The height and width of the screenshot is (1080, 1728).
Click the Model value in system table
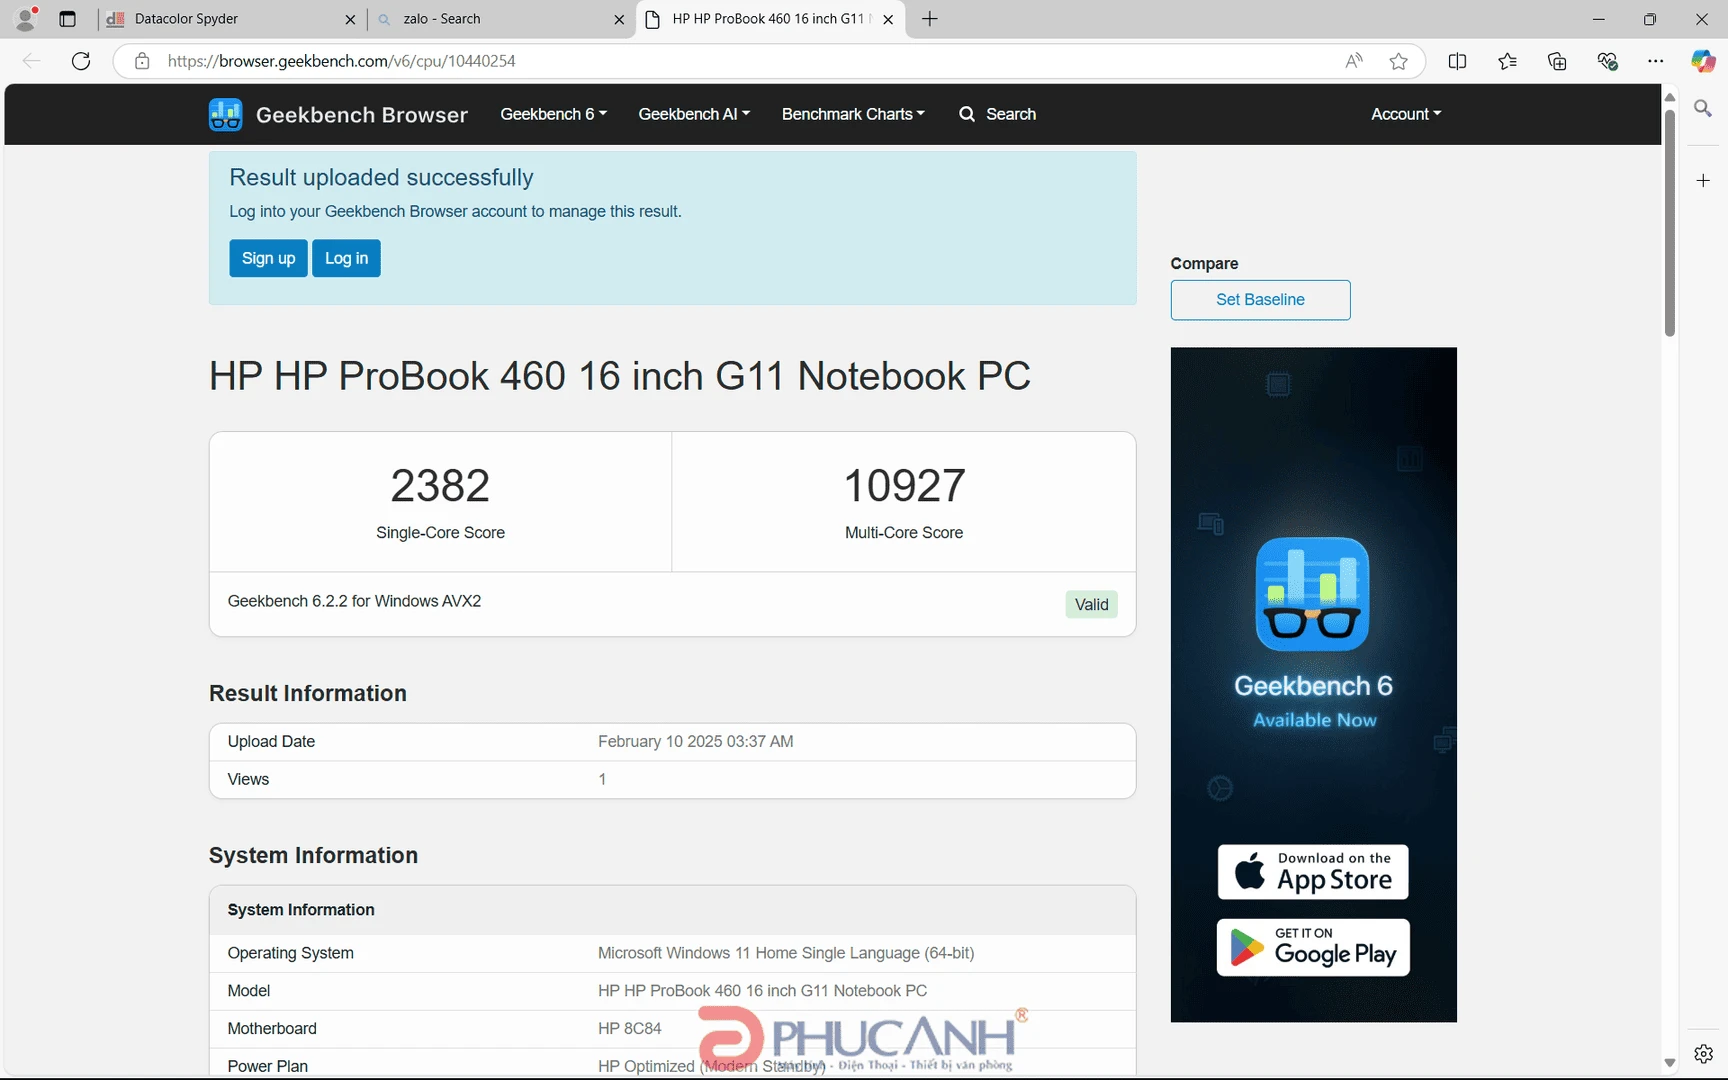(x=762, y=991)
